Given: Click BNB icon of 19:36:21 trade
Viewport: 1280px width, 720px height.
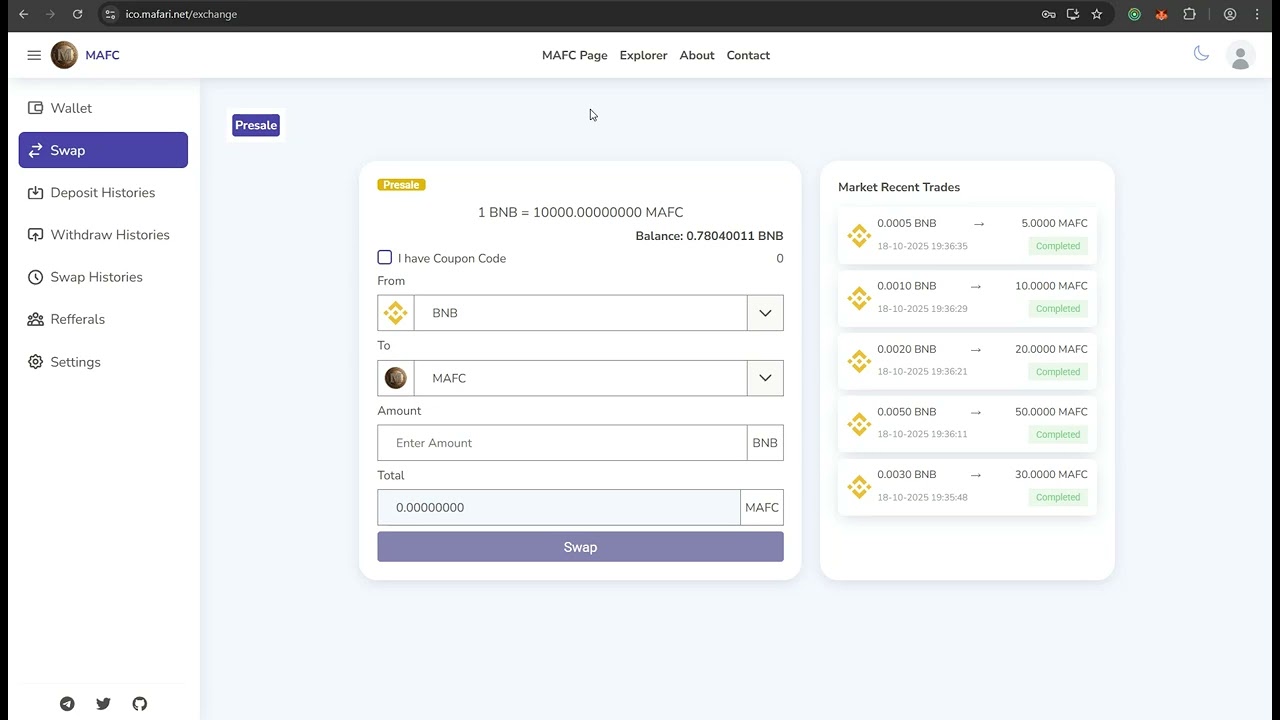Looking at the screenshot, I should point(859,361).
